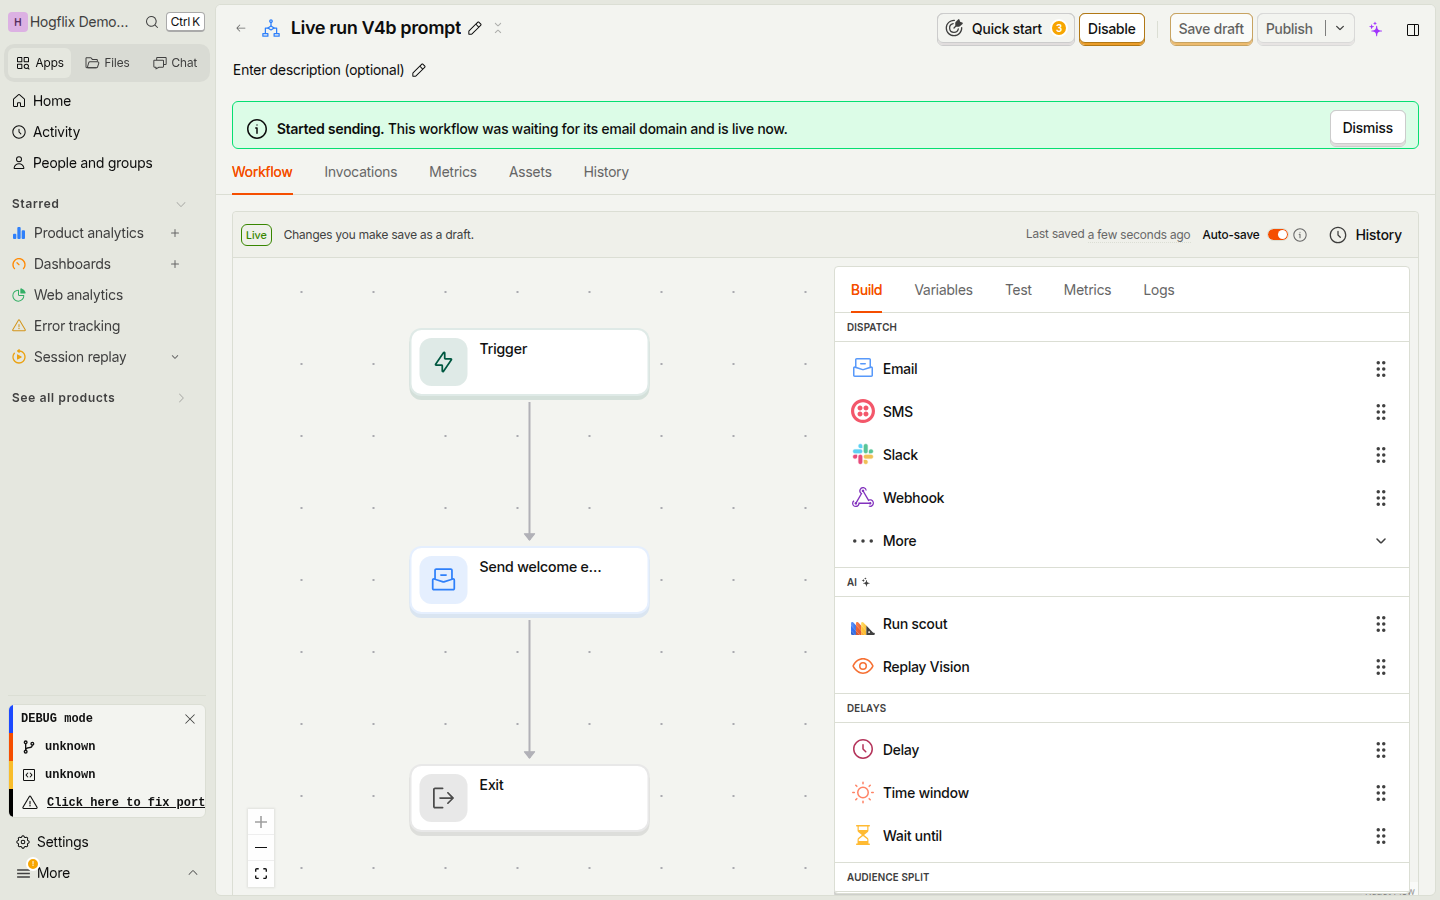Toggle the side panel icon at top right

point(1413,29)
